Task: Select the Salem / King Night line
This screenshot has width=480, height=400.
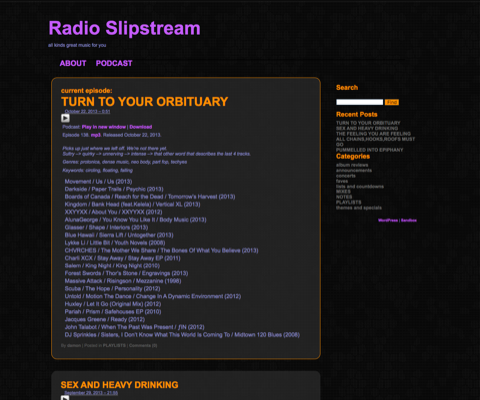Action: [112, 266]
